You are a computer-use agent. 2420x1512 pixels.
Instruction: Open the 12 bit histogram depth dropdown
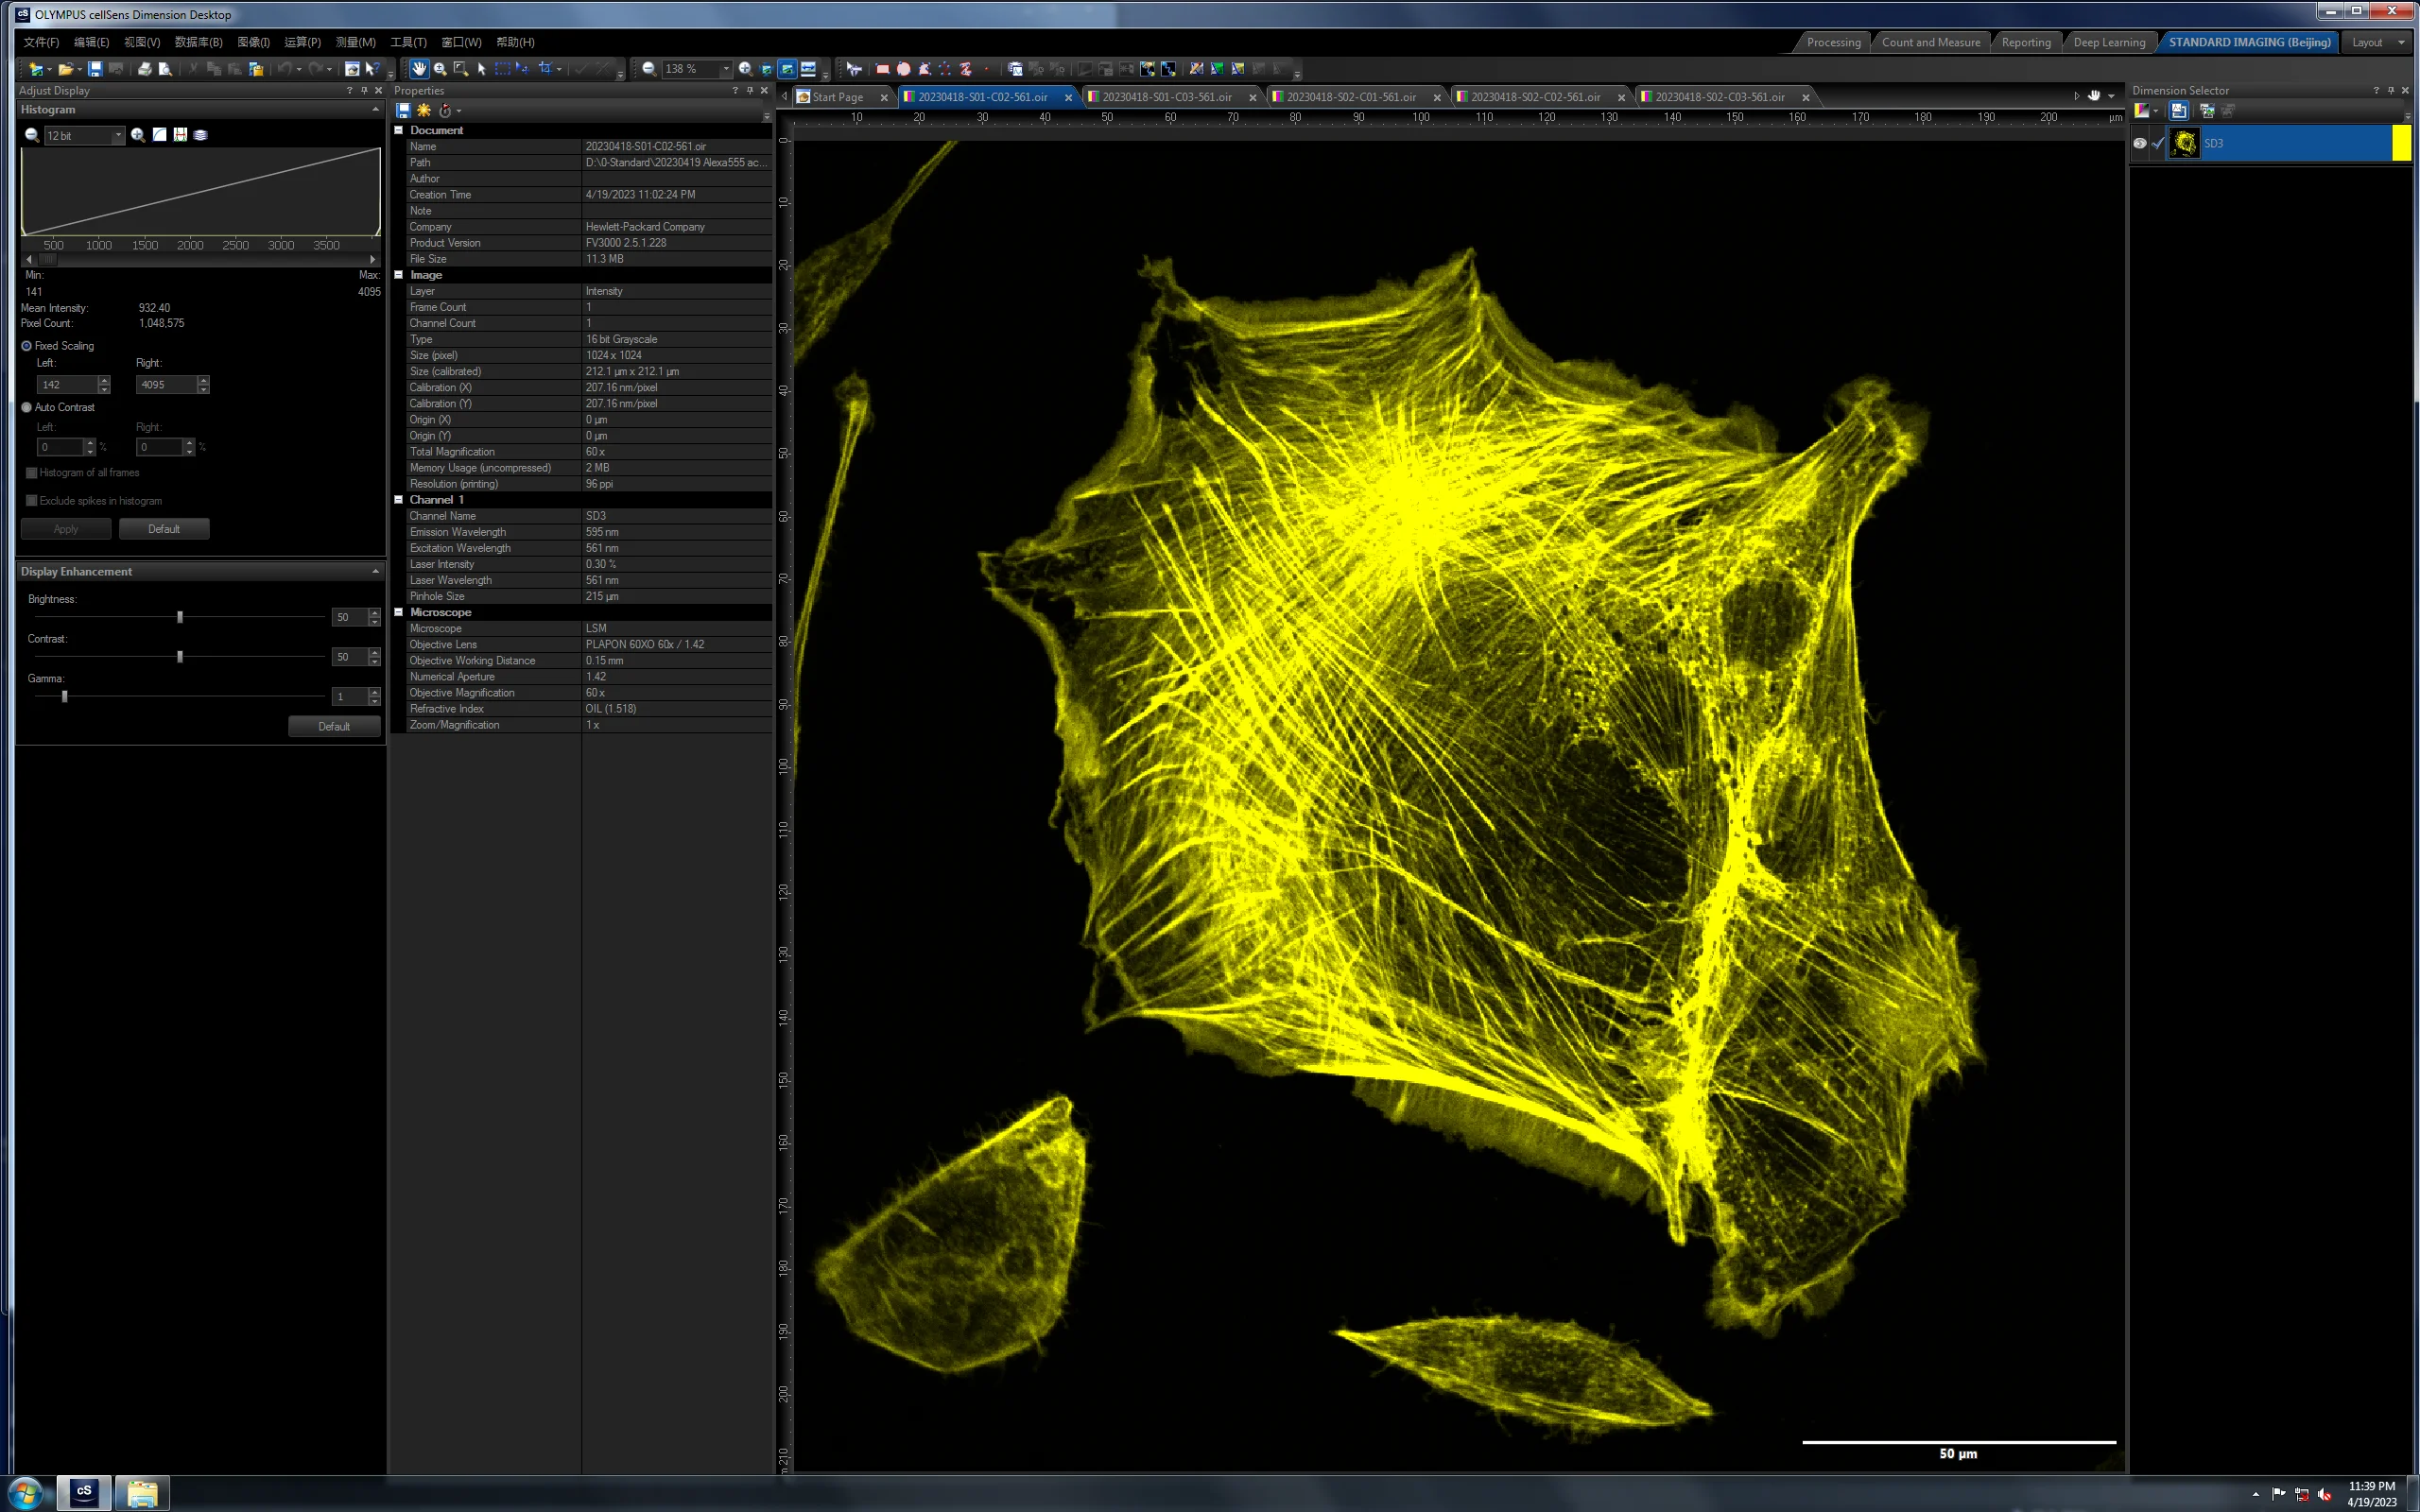point(118,135)
